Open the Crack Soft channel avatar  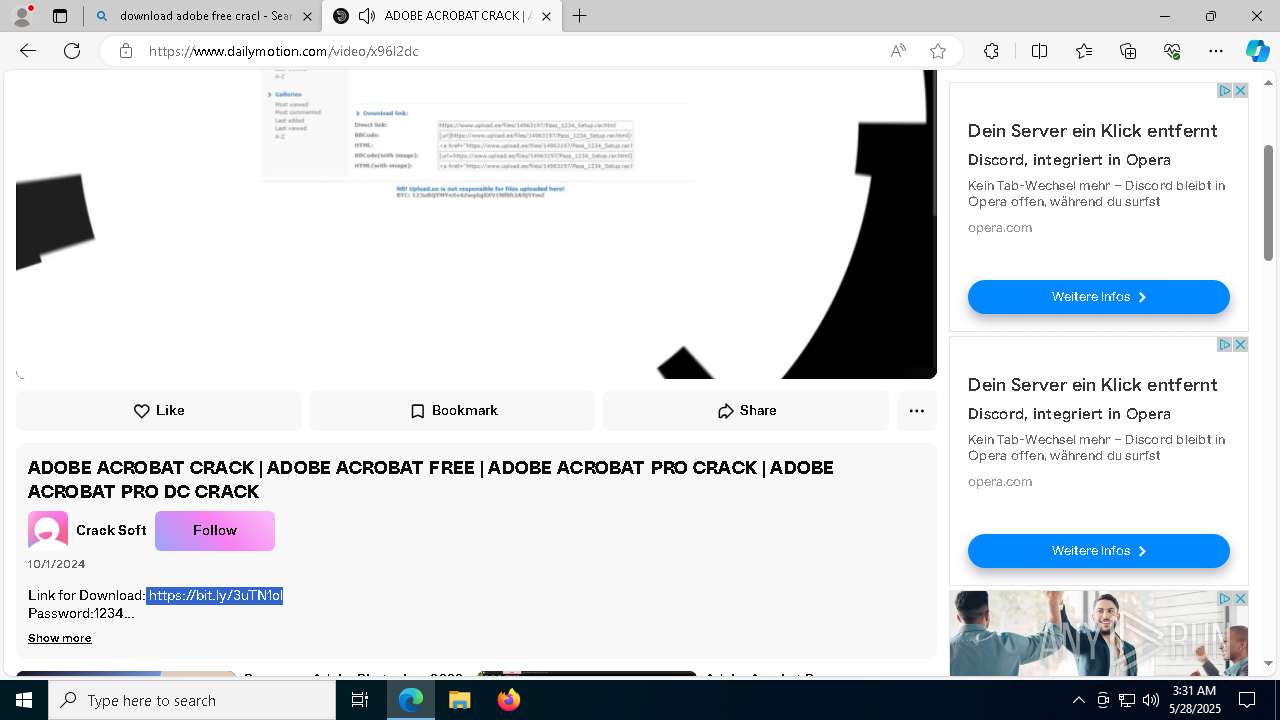48,531
